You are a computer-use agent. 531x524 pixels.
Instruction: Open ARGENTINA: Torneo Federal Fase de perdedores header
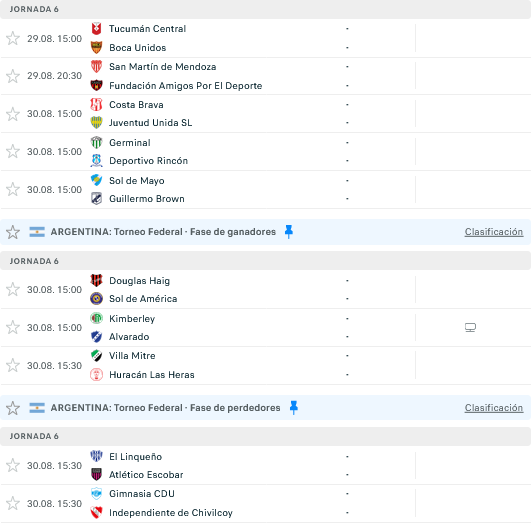165,407
